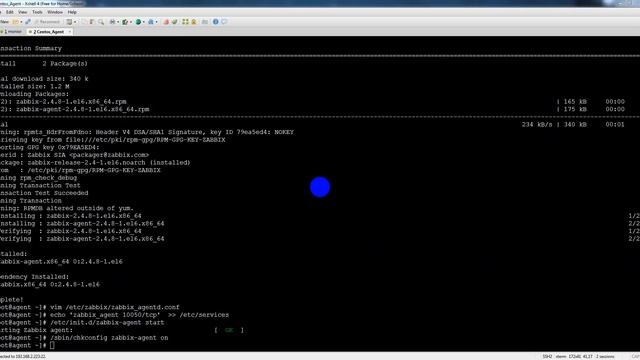640x360 pixels.
Task: Click 'Transaction Test Succeeded' line
Action: [x=44, y=193]
